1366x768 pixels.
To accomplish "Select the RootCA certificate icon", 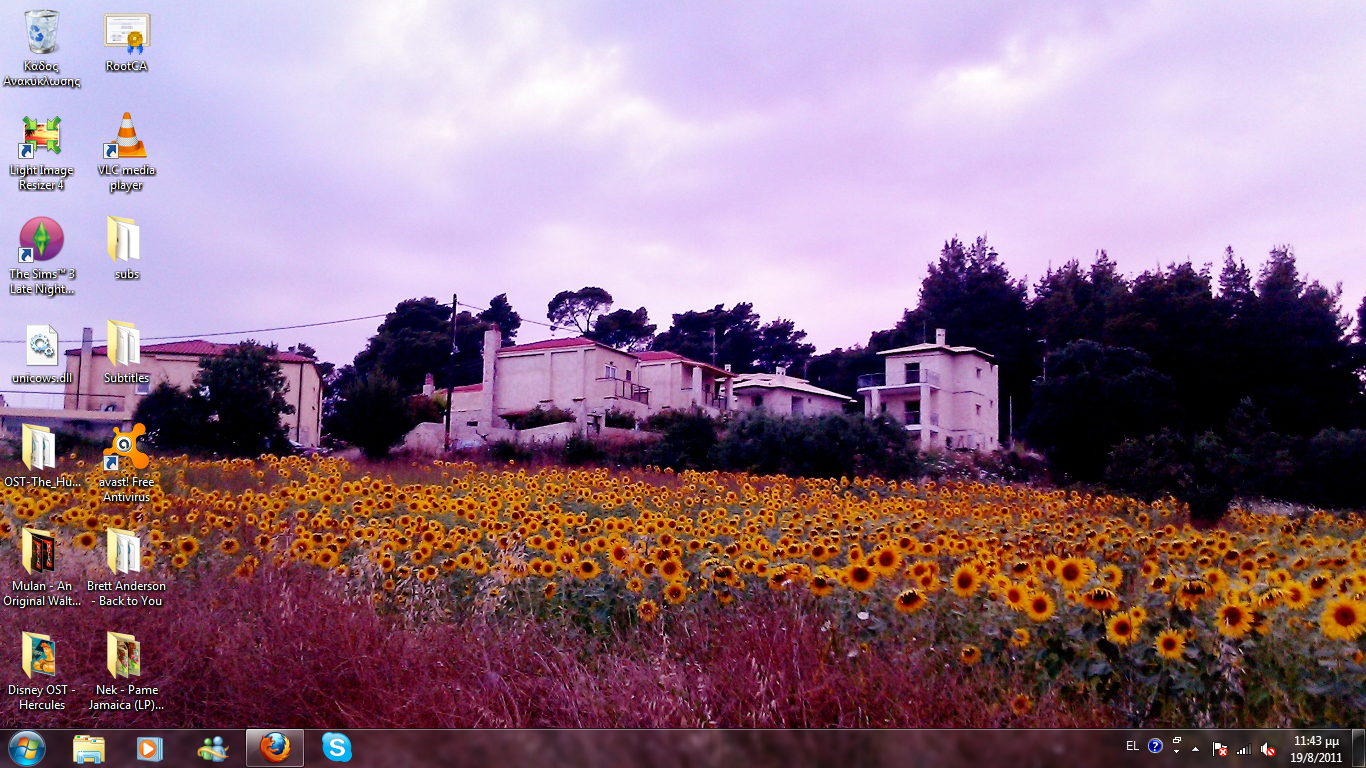I will [x=127, y=42].
